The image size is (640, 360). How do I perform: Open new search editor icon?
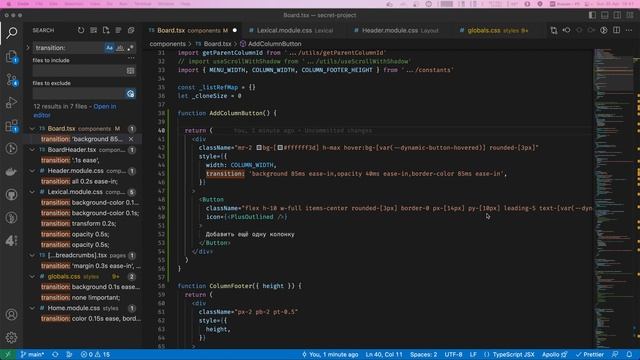point(106,30)
